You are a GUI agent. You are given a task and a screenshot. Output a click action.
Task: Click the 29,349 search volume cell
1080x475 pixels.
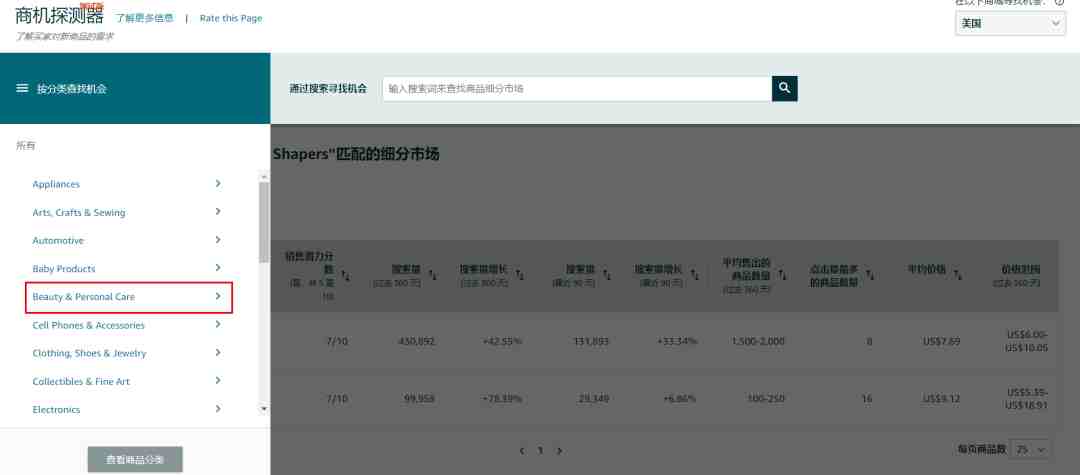coord(592,398)
